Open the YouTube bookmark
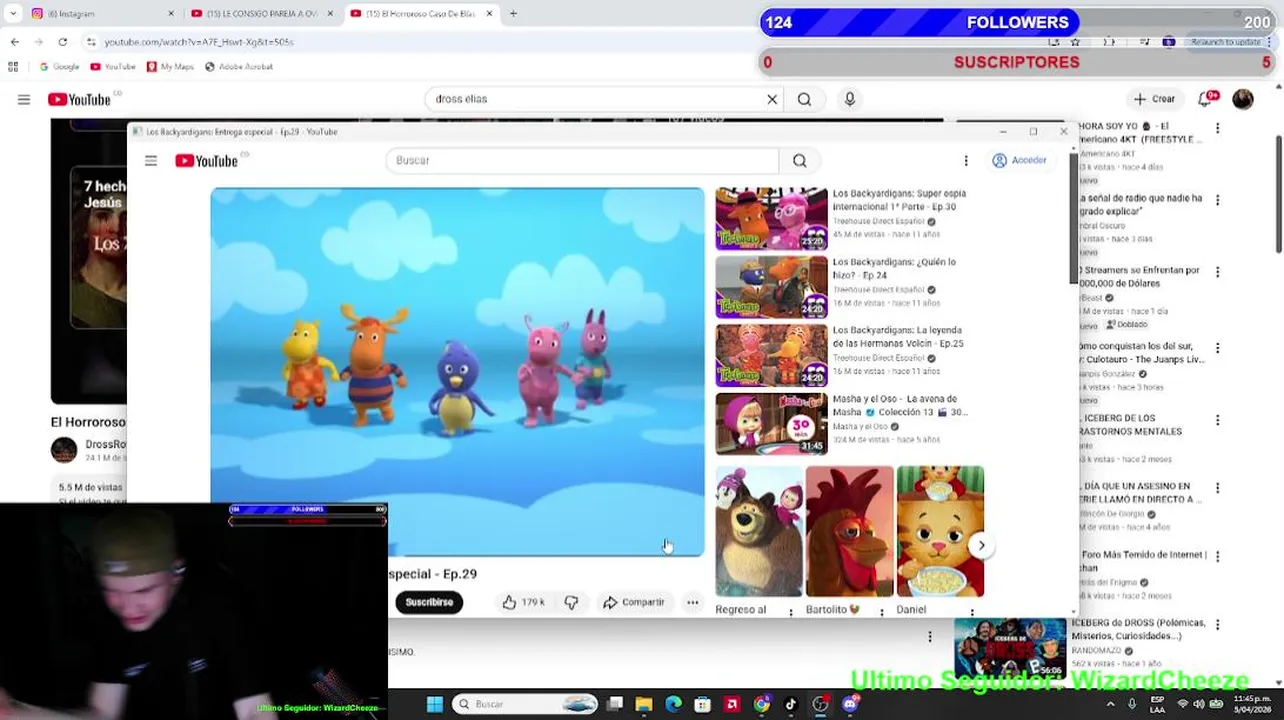The height and width of the screenshot is (720, 1284). (113, 67)
